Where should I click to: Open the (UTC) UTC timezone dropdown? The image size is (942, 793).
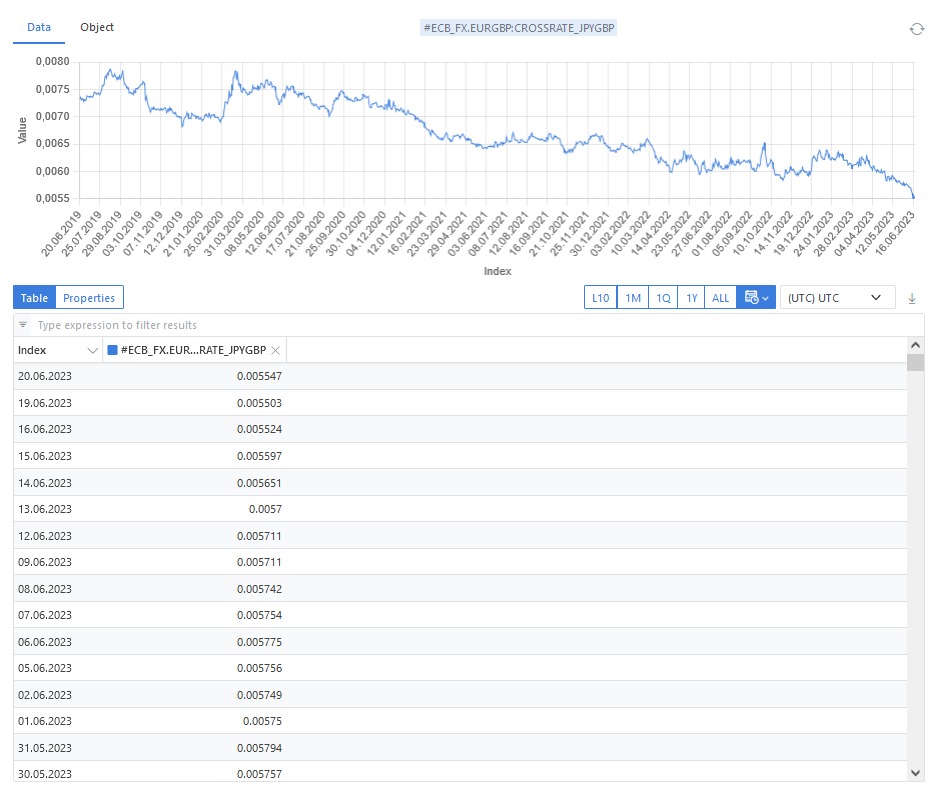pyautogui.click(x=837, y=298)
